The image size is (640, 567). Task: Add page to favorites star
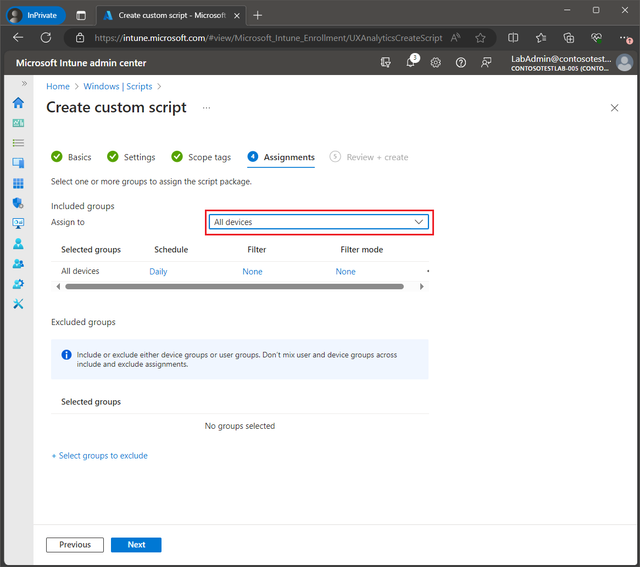tap(480, 38)
